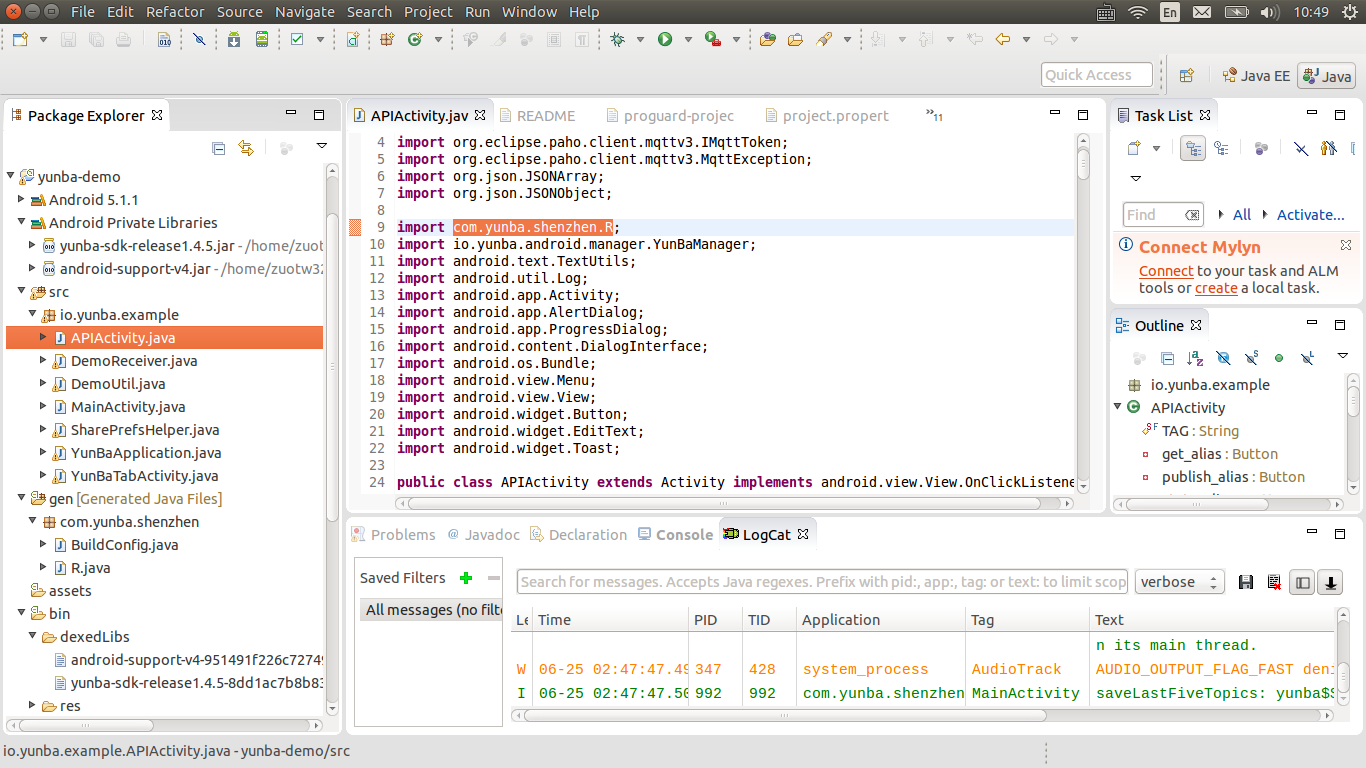Click the Connect link in Mylyn
The width and height of the screenshot is (1366, 768).
click(x=1165, y=271)
